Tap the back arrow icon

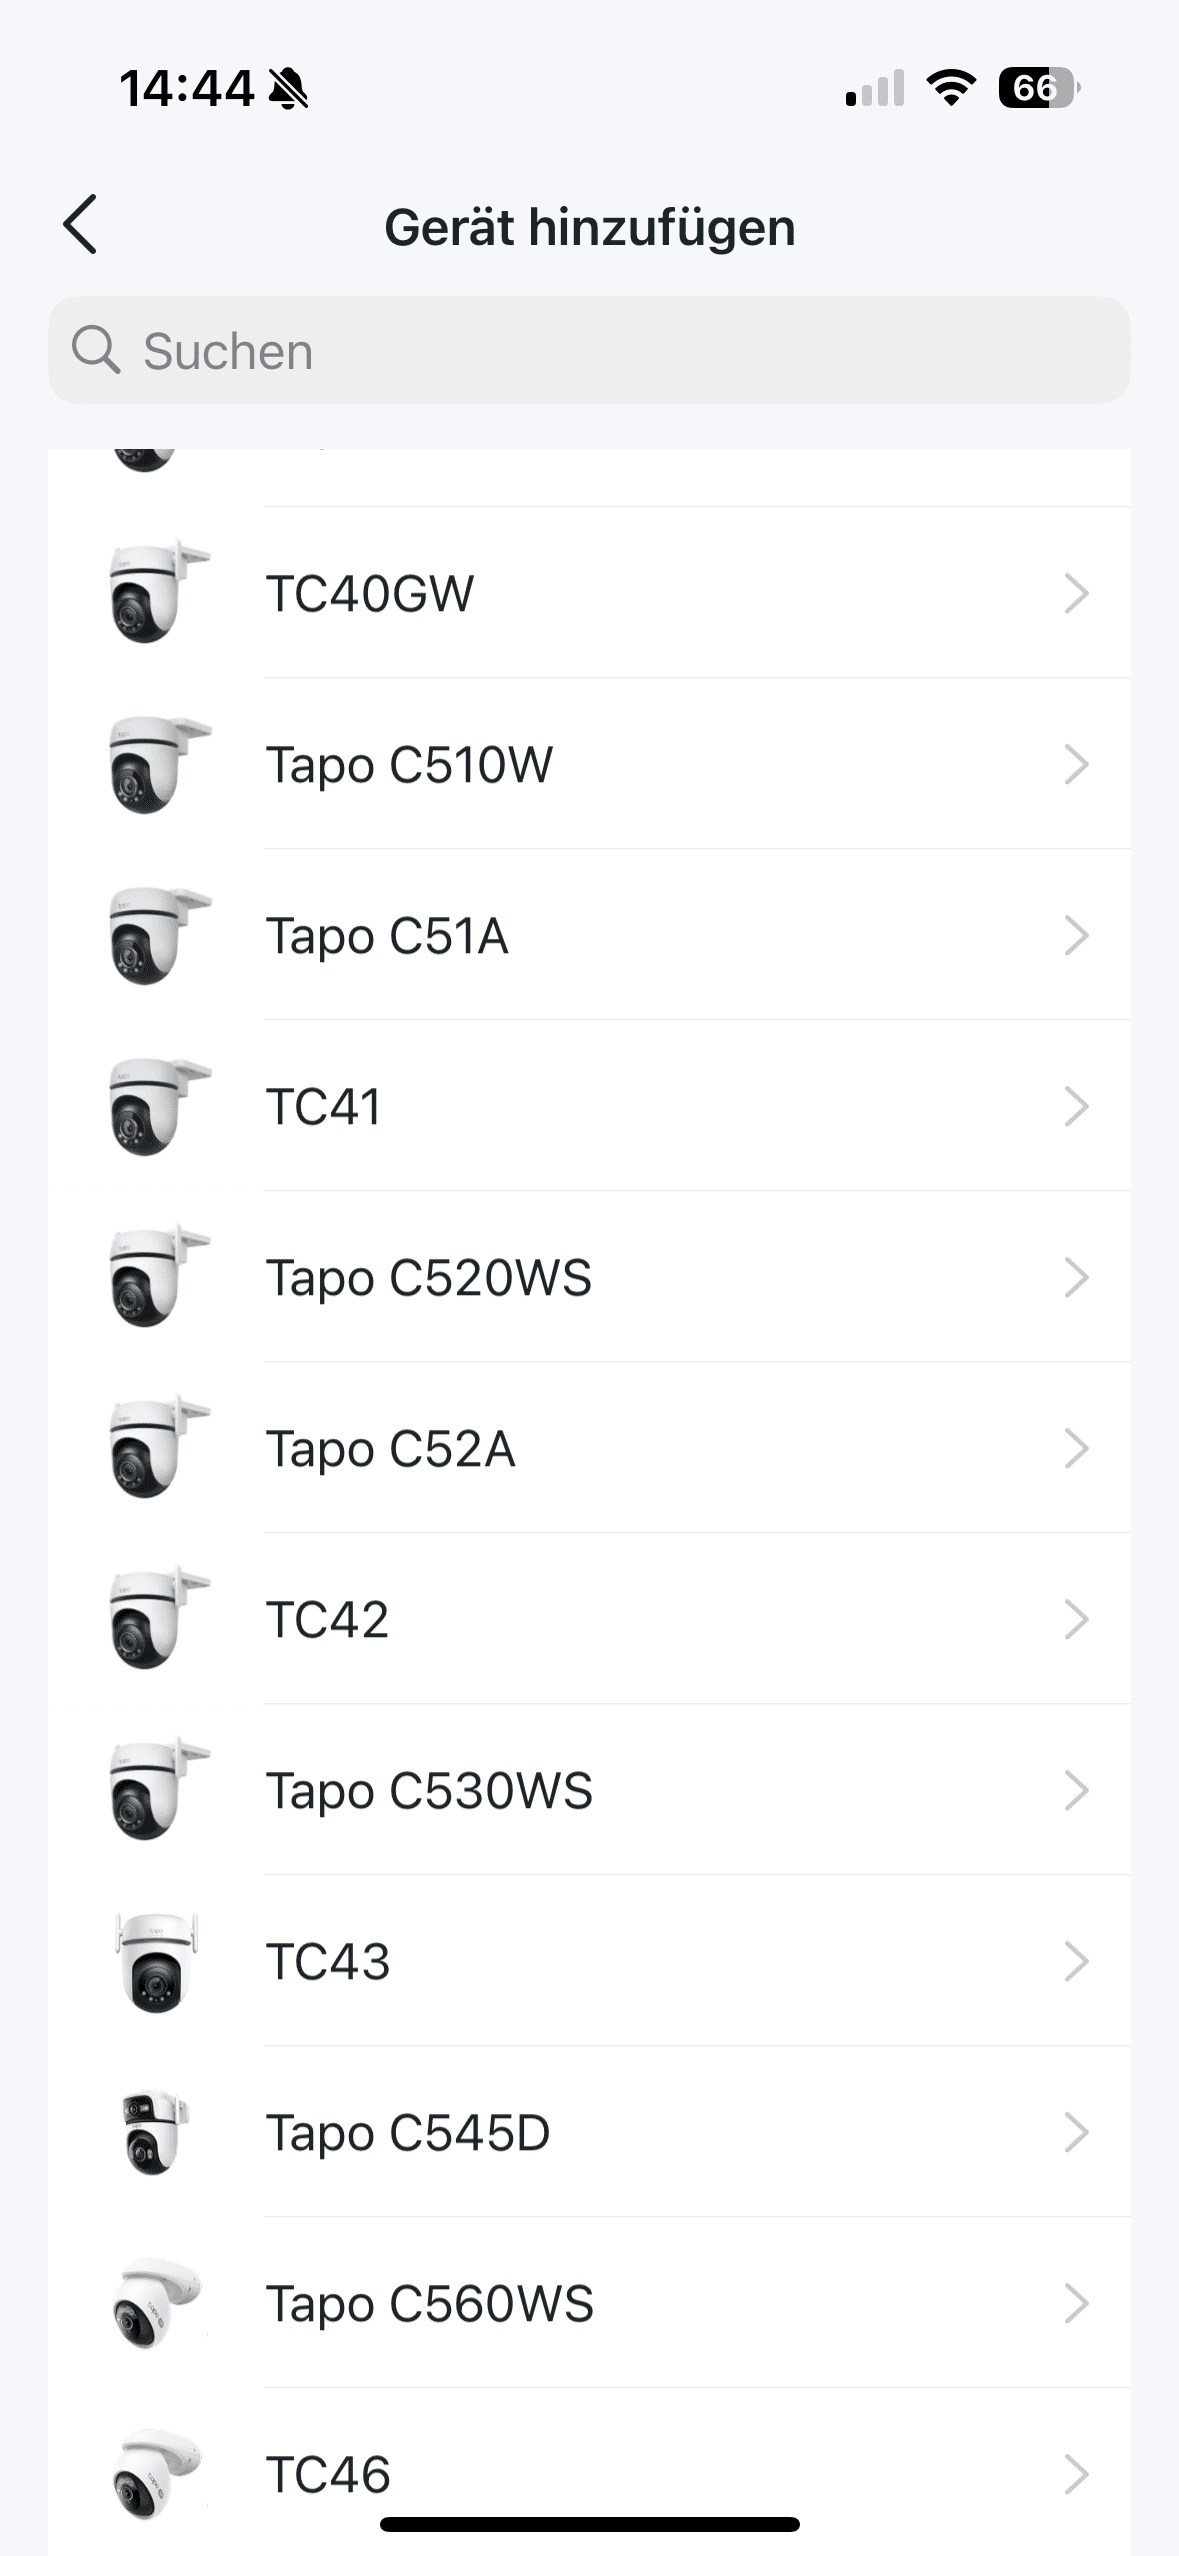tap(80, 225)
